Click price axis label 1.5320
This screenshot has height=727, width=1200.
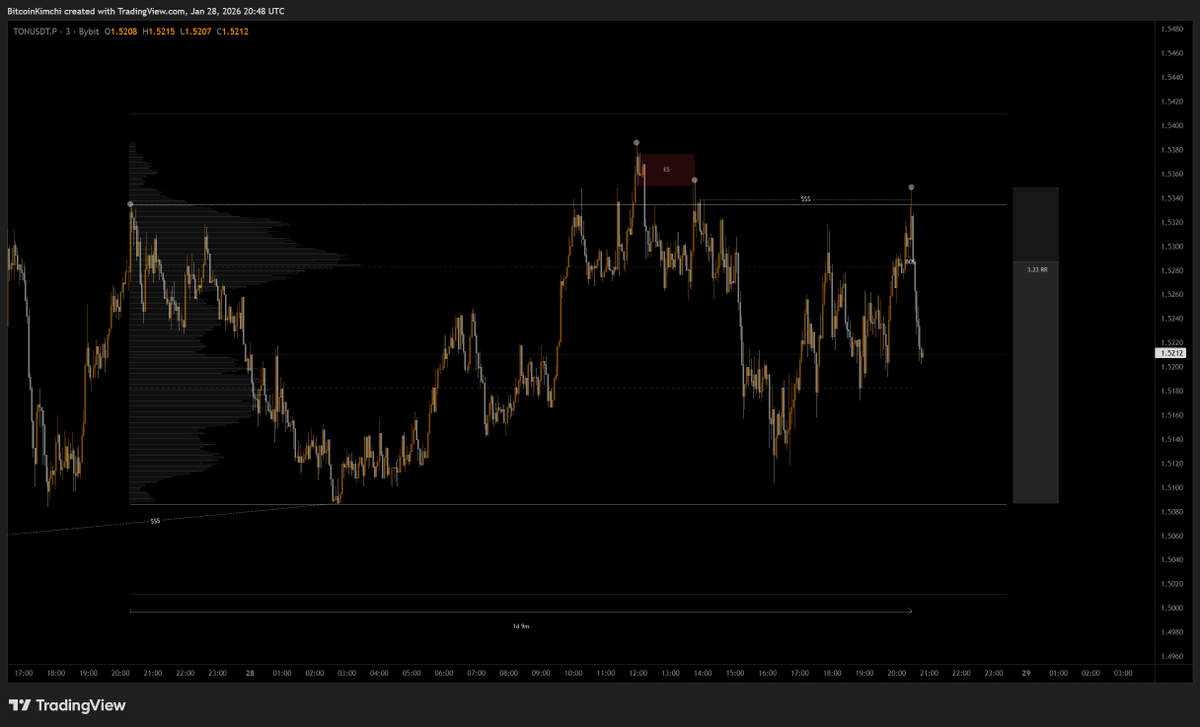(x=1172, y=222)
